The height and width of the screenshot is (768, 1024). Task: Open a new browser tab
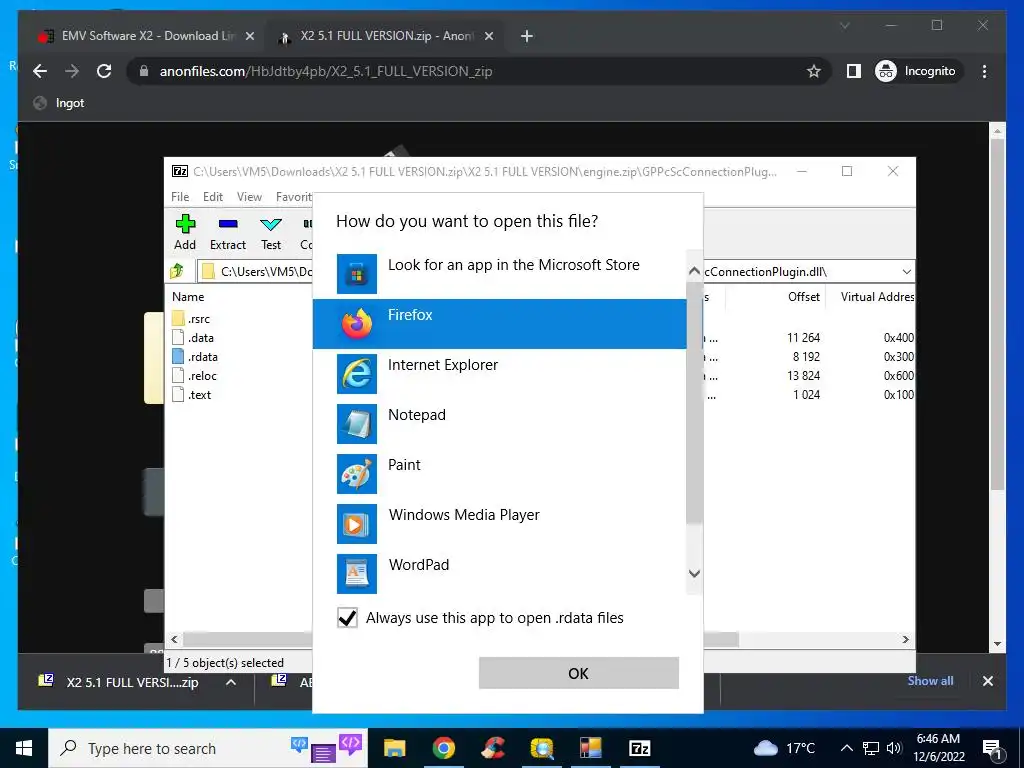pyautogui.click(x=527, y=36)
